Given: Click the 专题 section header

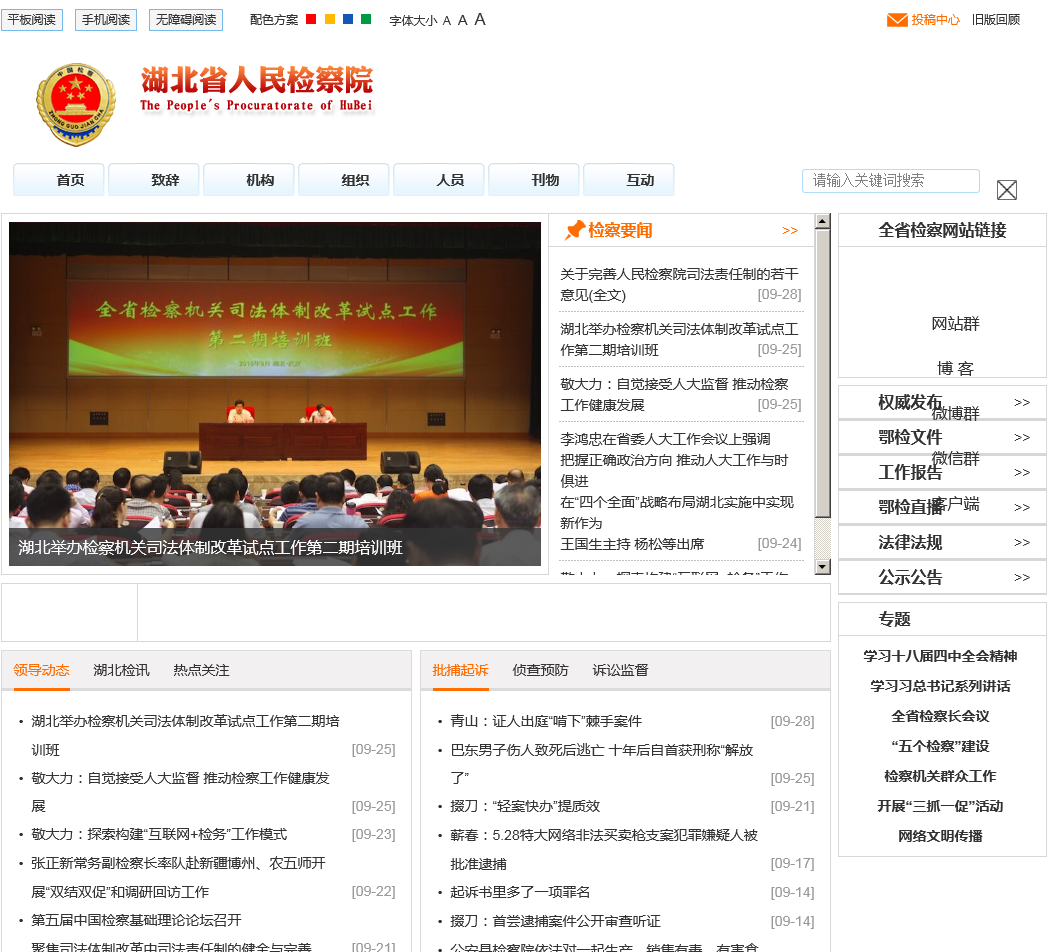Looking at the screenshot, I should (x=894, y=619).
